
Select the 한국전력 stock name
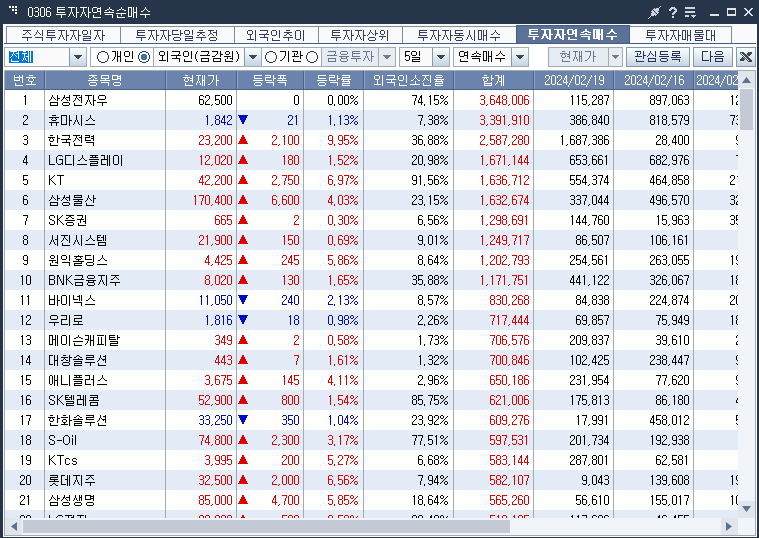[72, 140]
